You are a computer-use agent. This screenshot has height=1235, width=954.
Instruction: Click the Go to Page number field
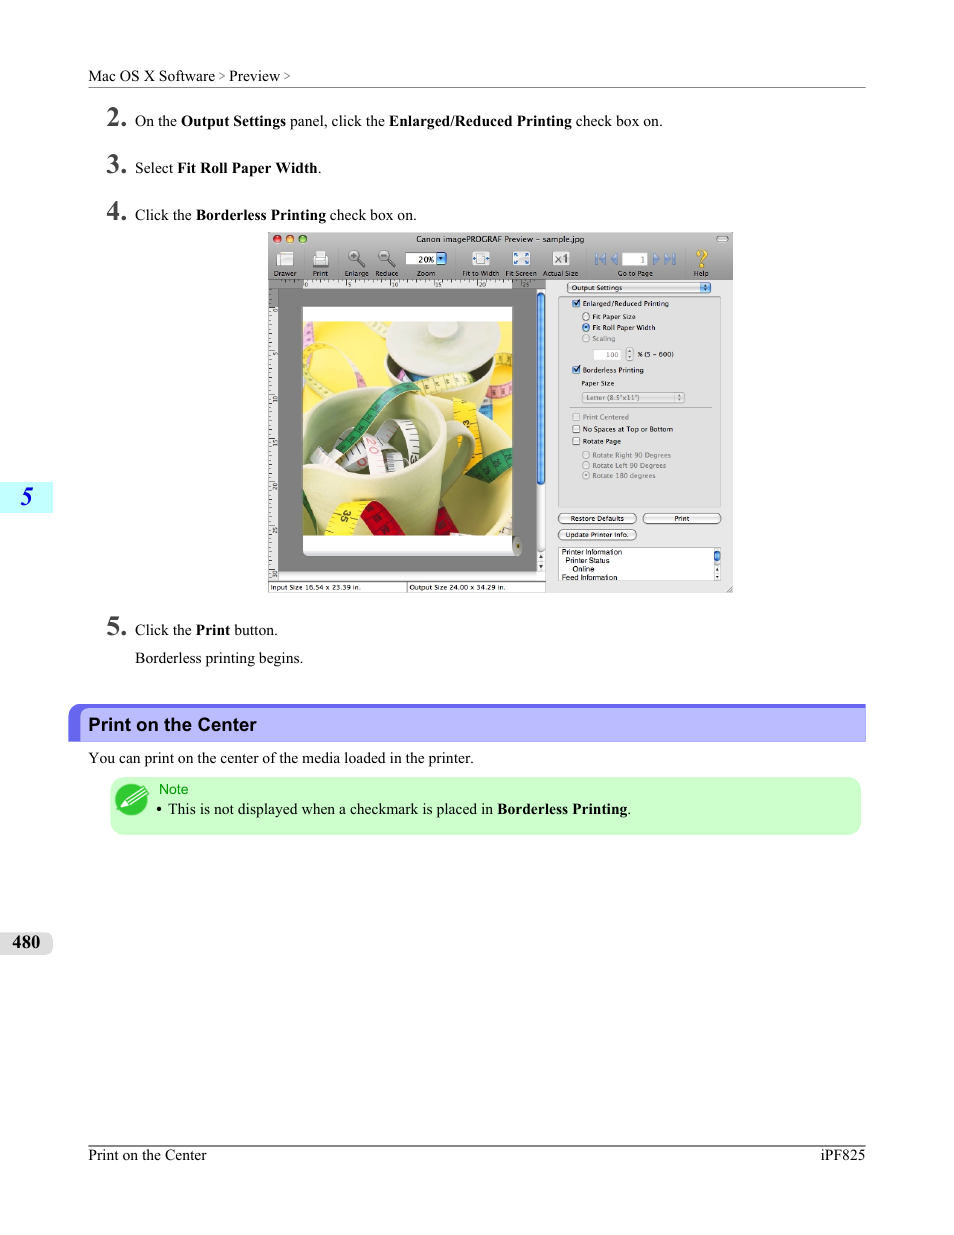[x=635, y=259]
